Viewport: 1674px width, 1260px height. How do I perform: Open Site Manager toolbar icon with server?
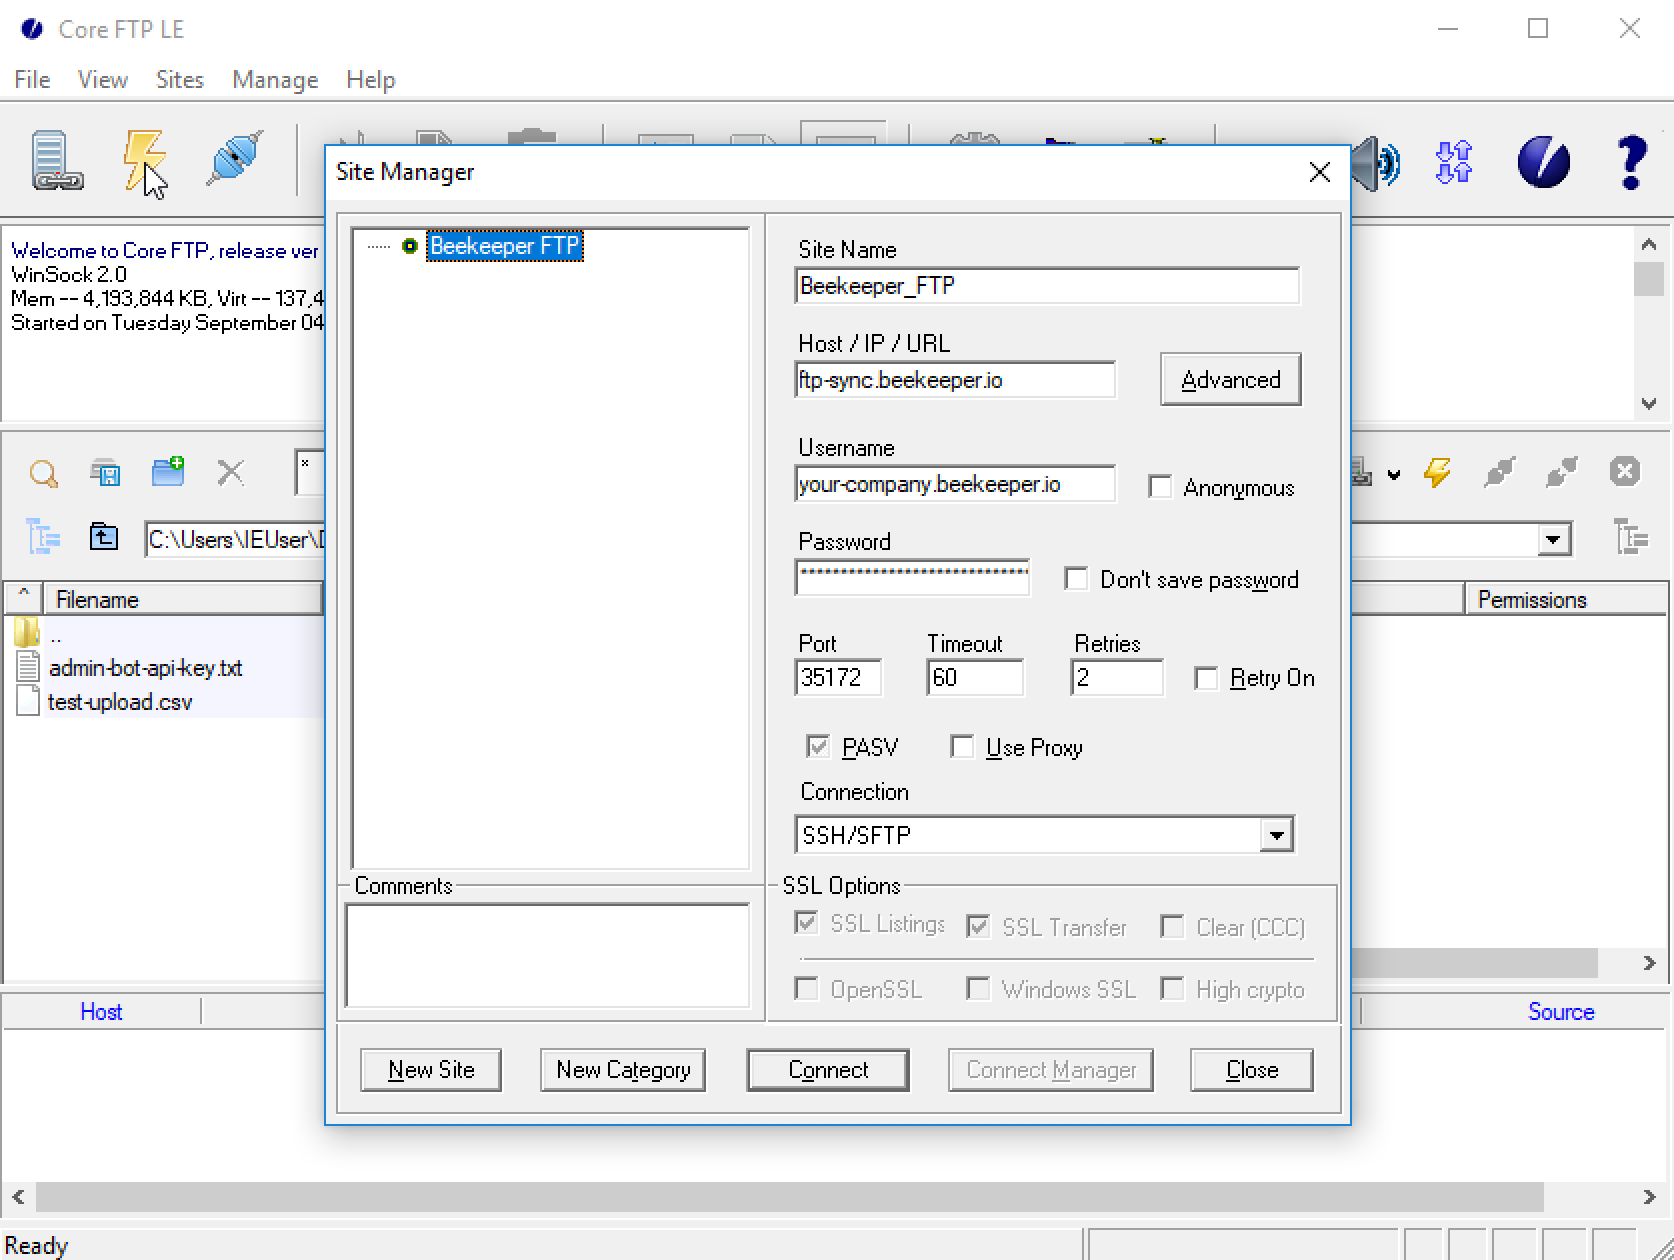tap(57, 160)
